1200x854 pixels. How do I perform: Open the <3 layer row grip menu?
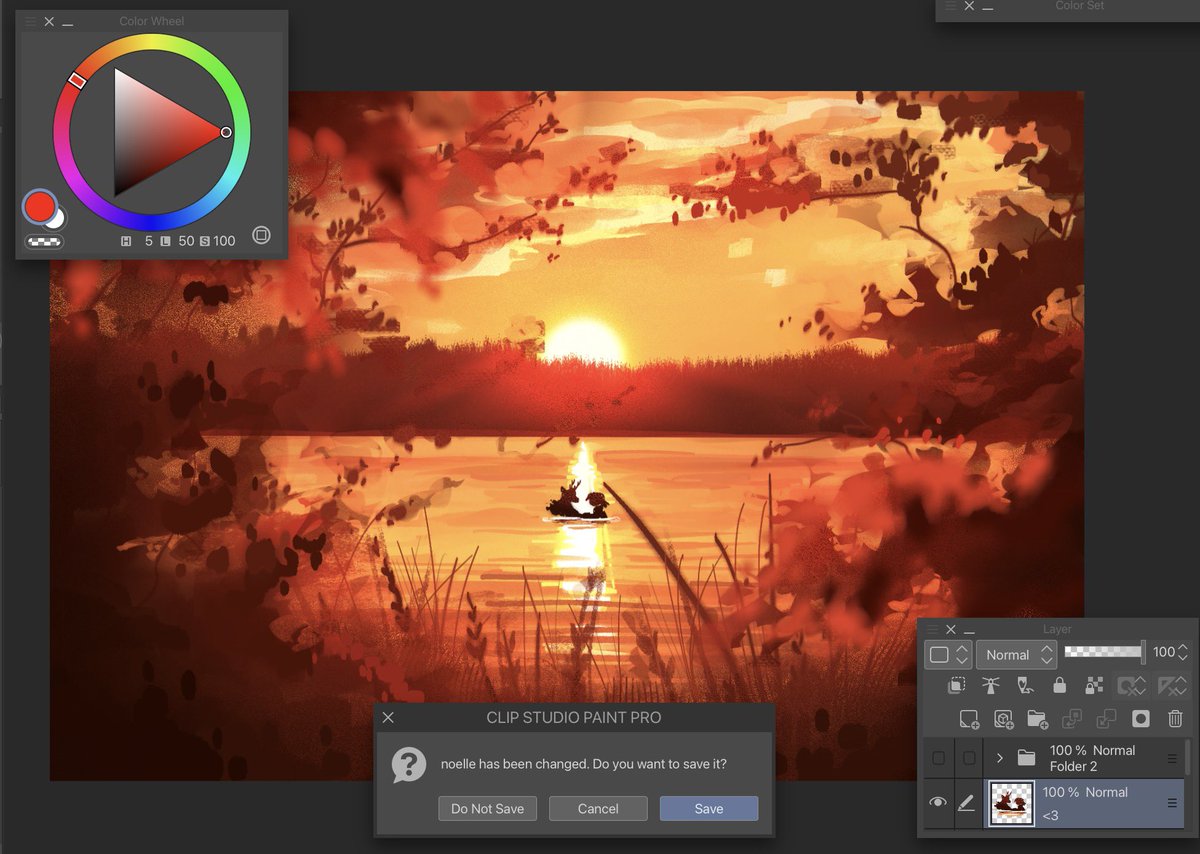1172,802
